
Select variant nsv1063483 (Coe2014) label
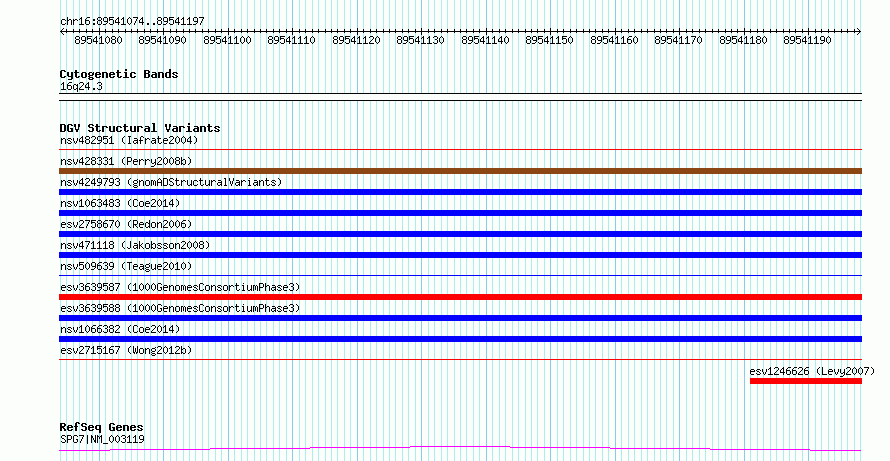[120, 203]
